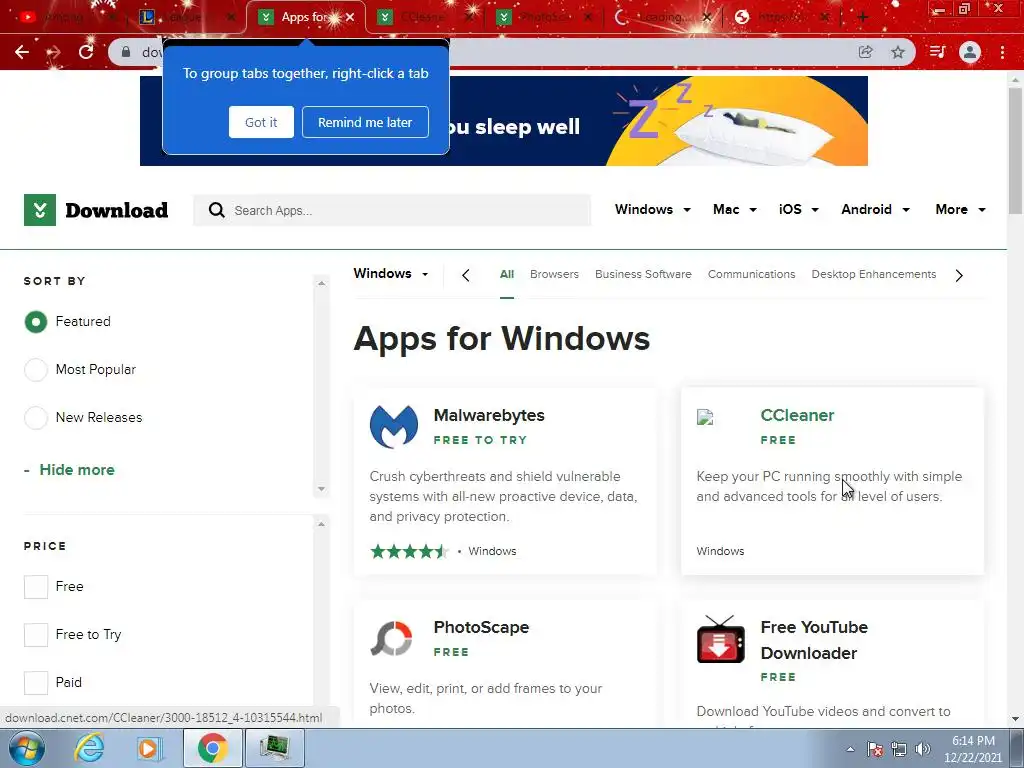Open the Chrome profile avatar
The image size is (1024, 768).
970,52
